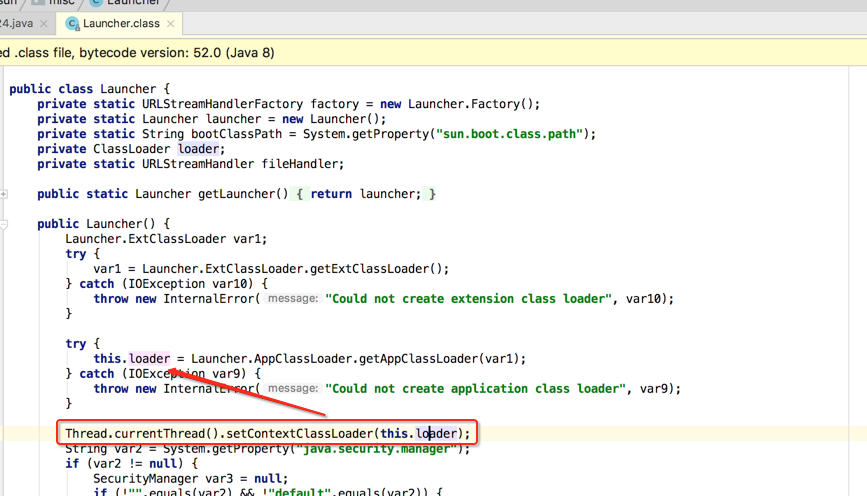This screenshot has width=867, height=496.
Task: Click the "Launcher.ExtClassLoader var1;" line
Action: pyautogui.click(x=166, y=239)
